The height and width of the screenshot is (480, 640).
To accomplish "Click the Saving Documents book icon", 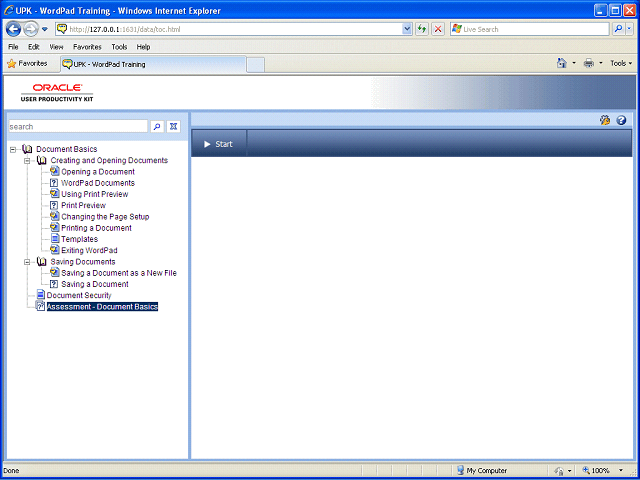I will [42, 262].
